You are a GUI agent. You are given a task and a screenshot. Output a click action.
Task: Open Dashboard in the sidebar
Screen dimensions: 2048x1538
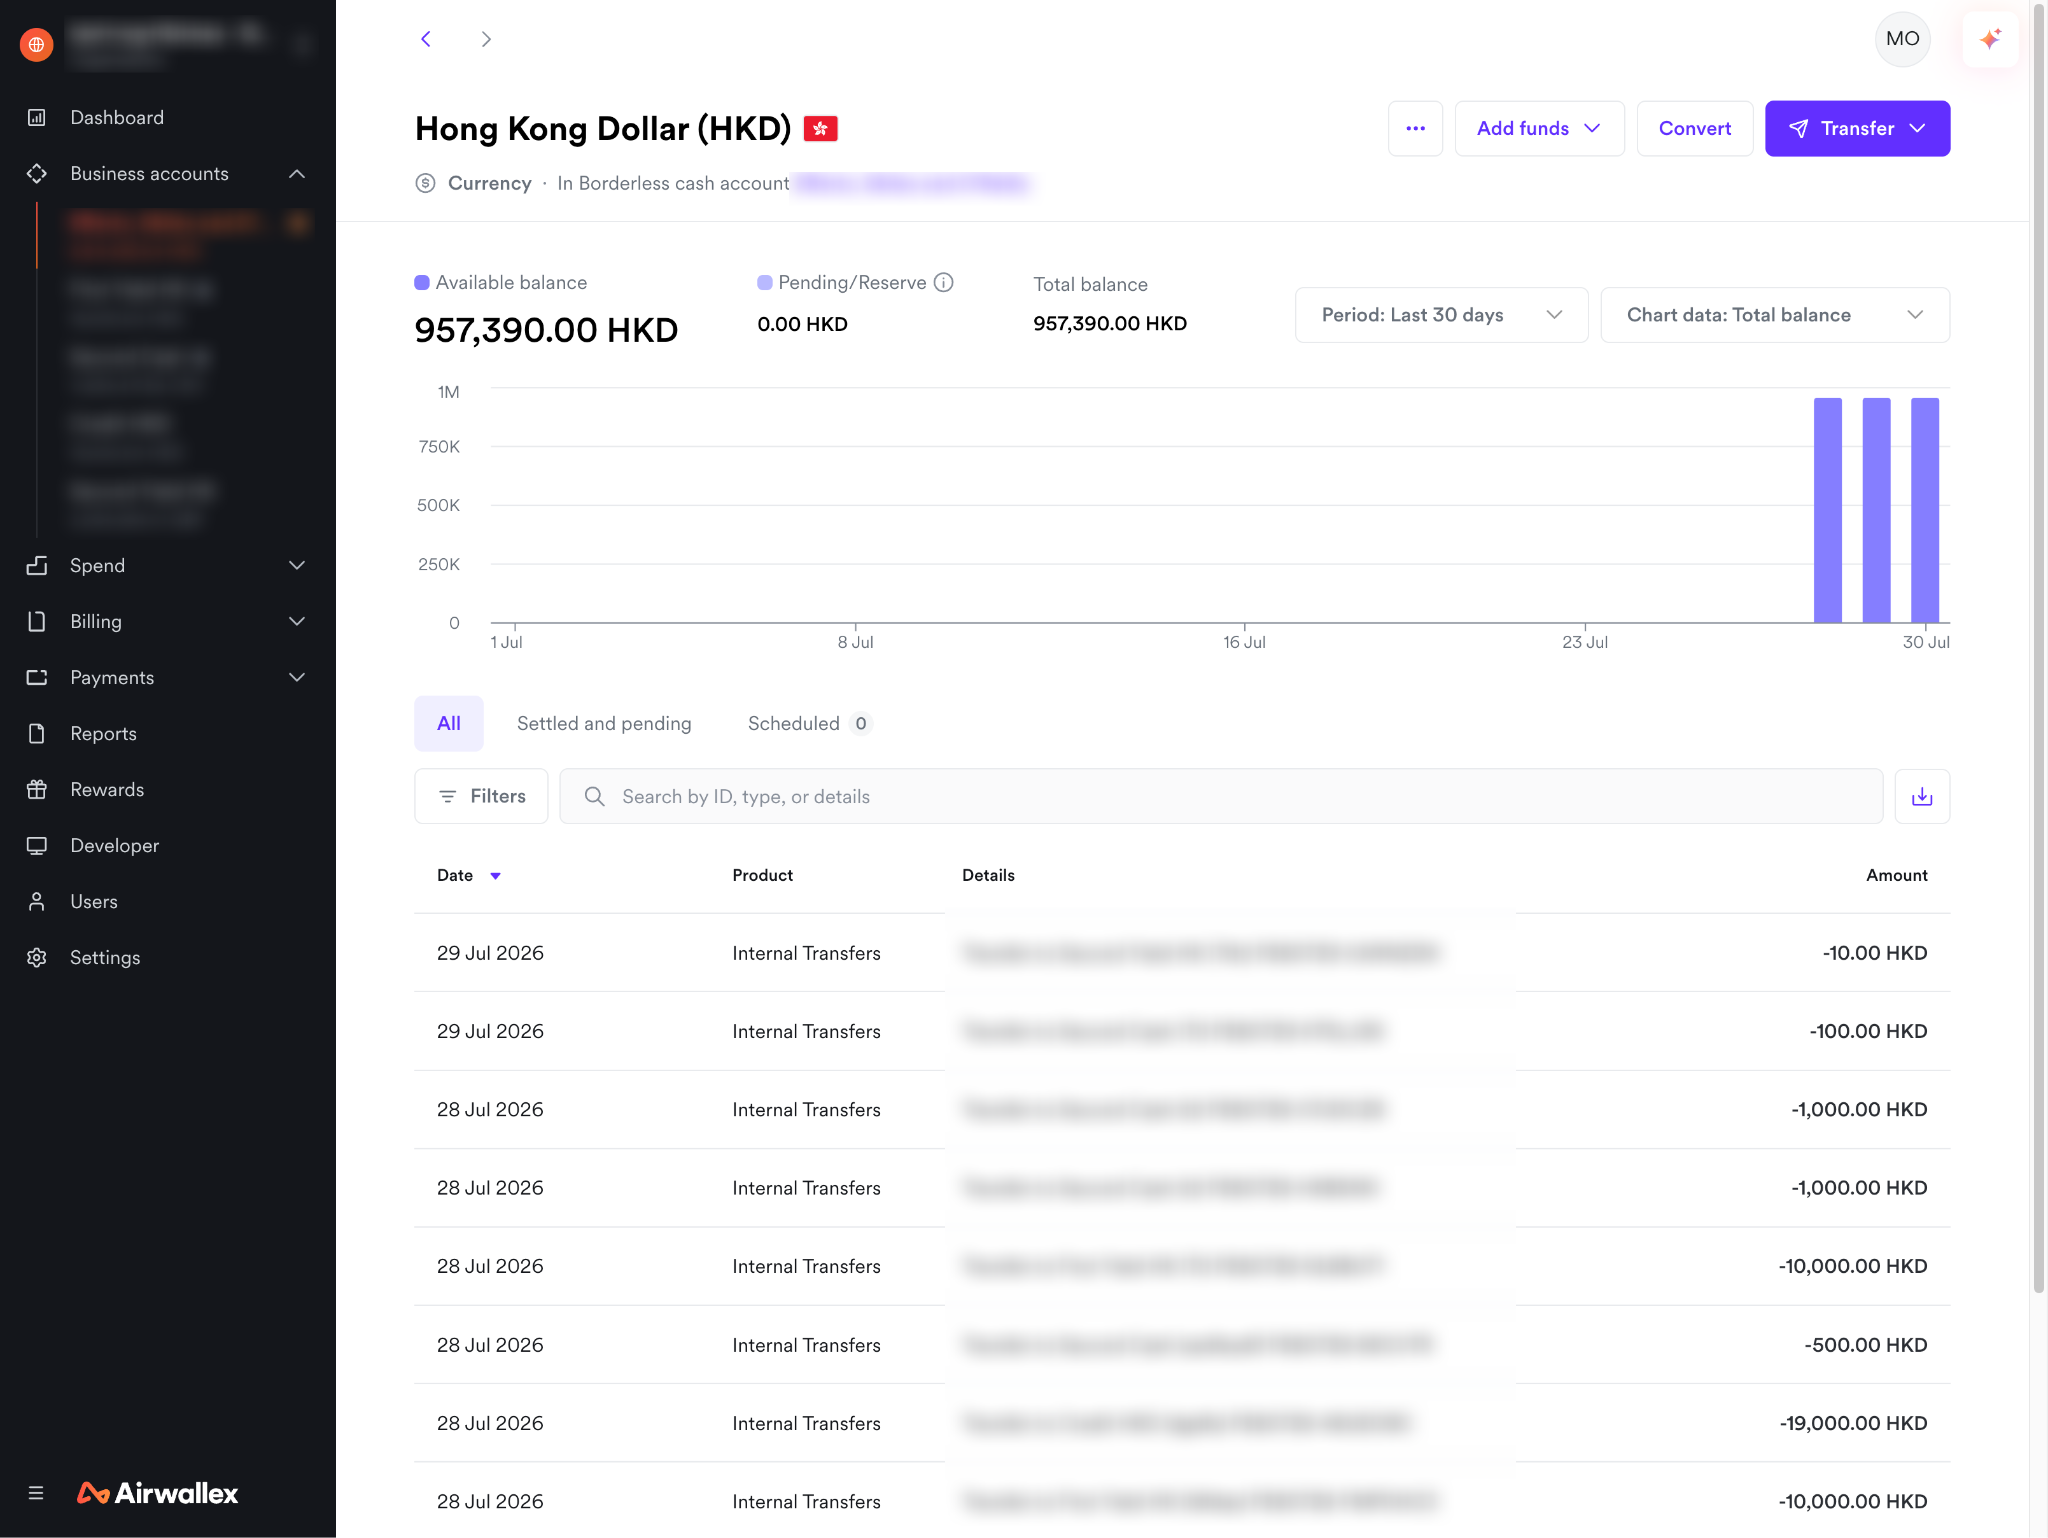[x=117, y=118]
